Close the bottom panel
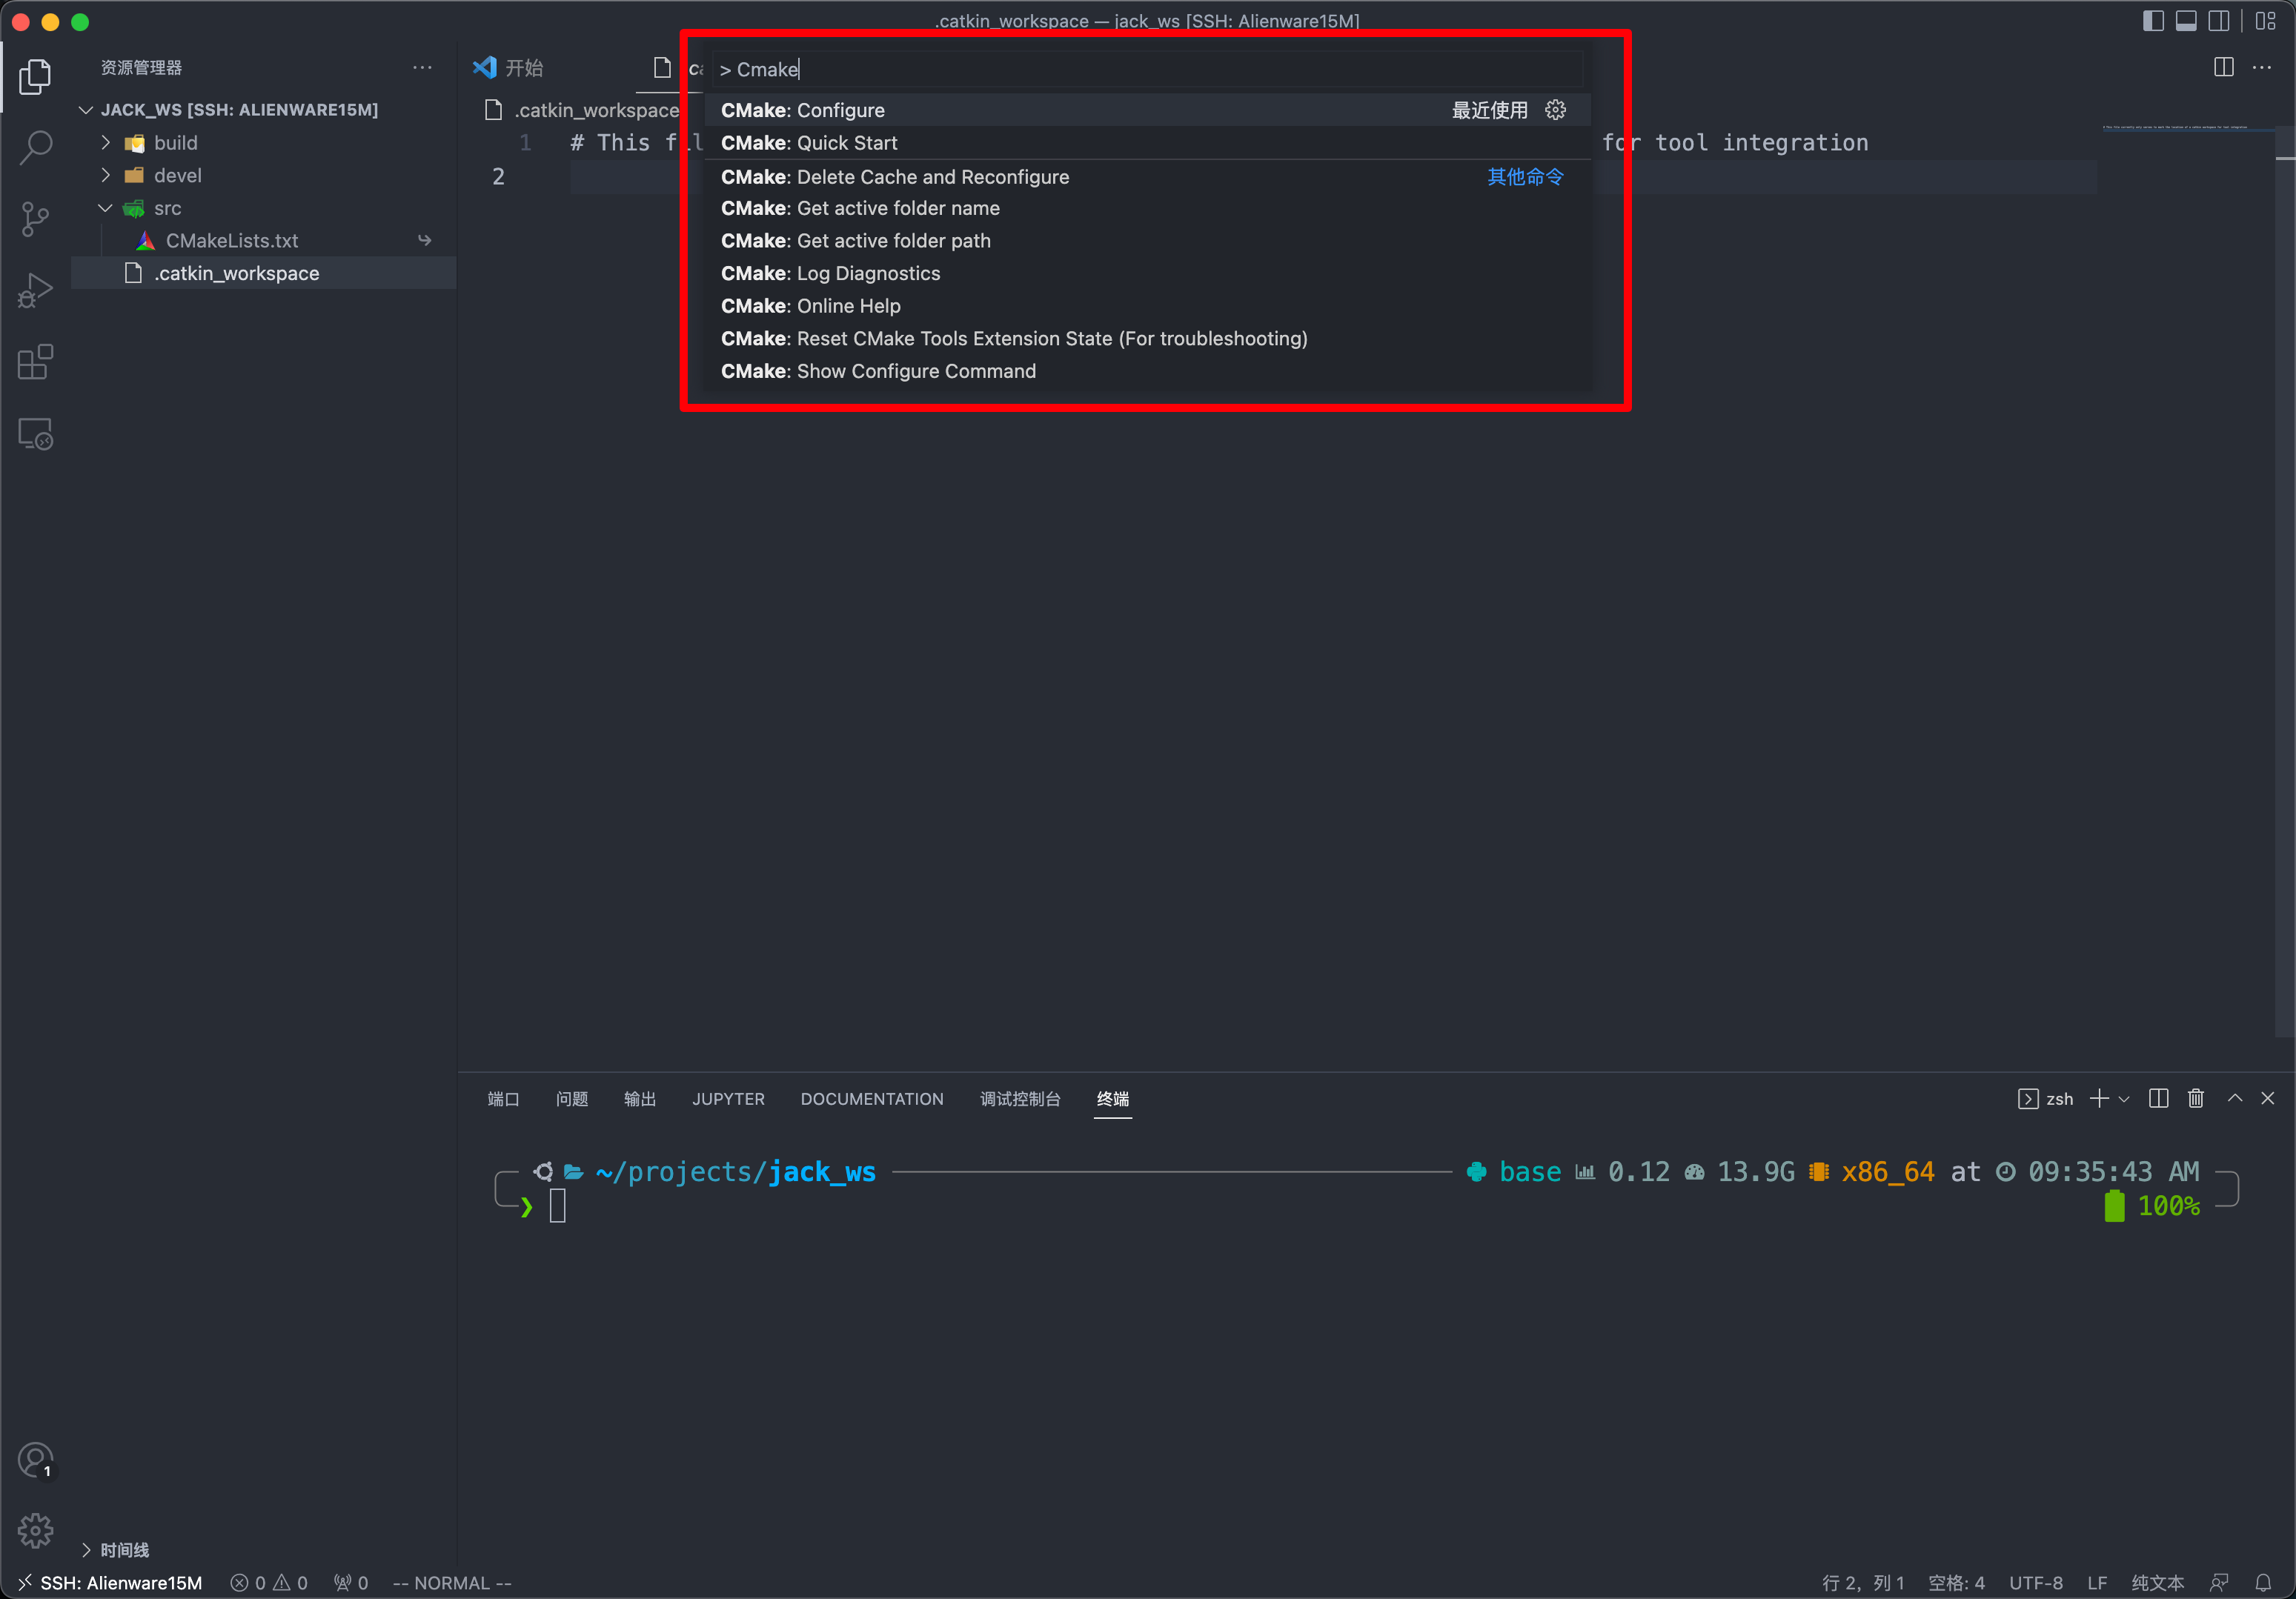 click(2268, 1098)
